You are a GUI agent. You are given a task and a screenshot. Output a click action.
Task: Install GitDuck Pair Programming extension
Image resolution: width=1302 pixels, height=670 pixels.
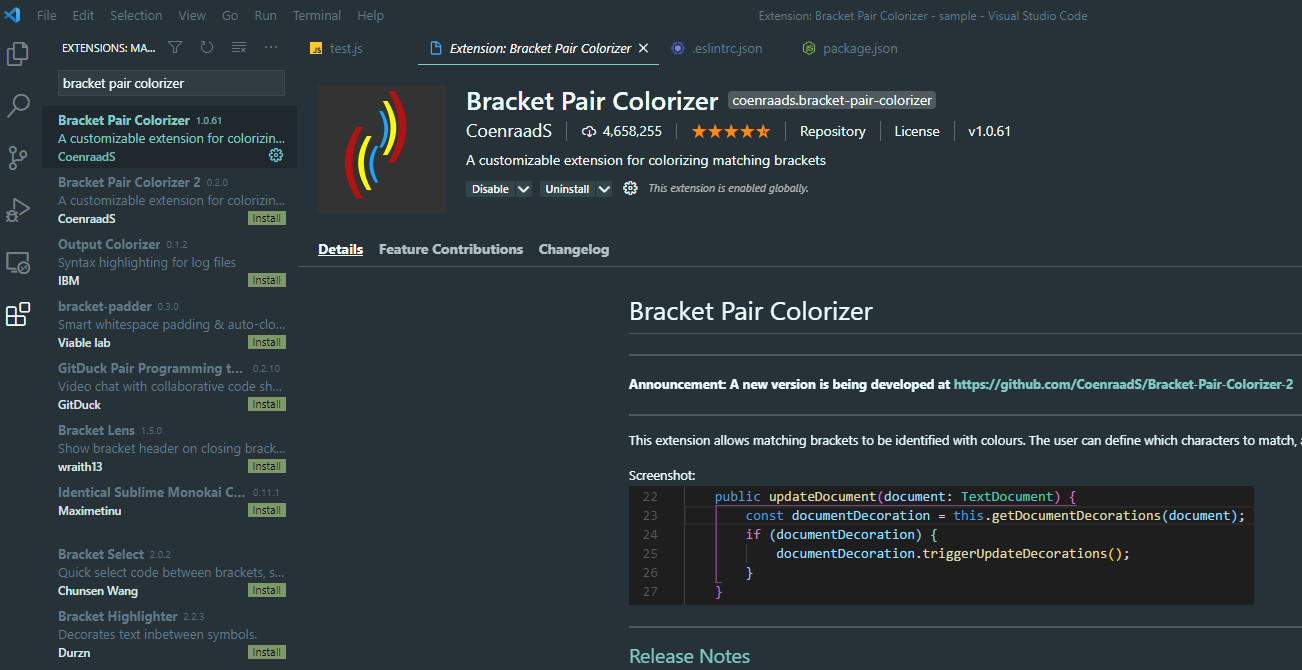coord(267,404)
